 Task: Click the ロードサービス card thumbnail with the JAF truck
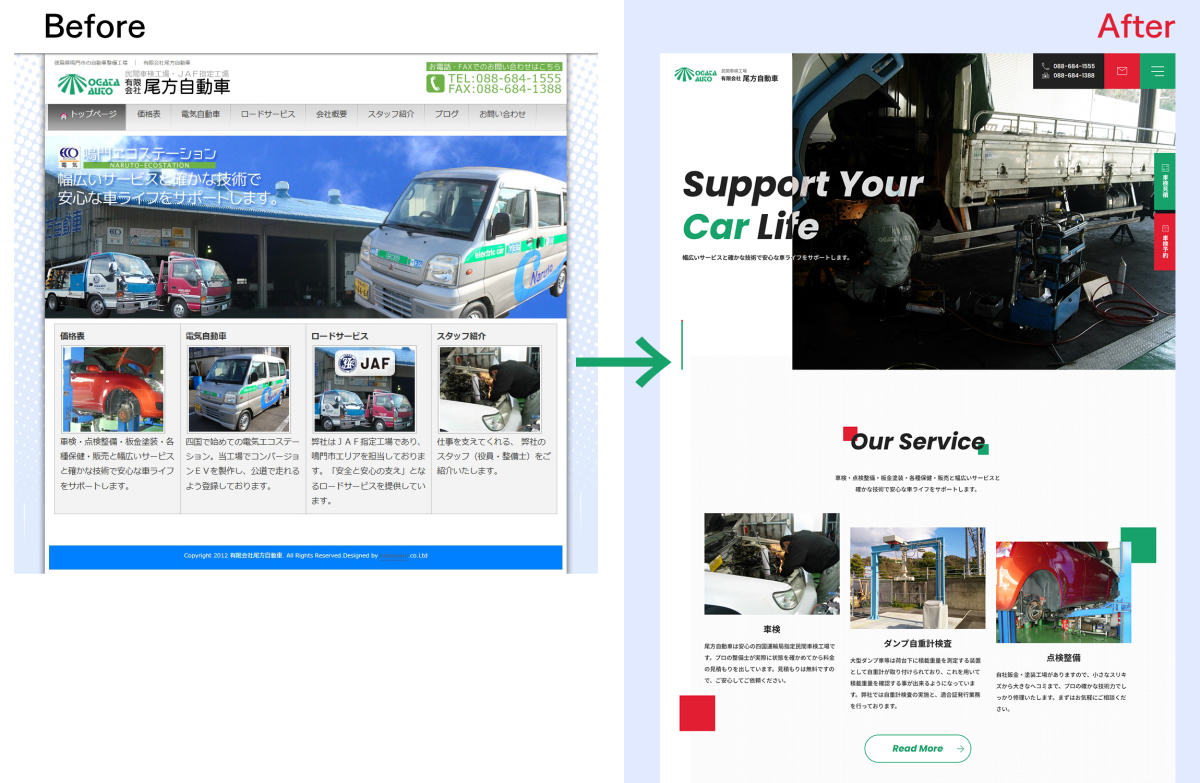365,389
